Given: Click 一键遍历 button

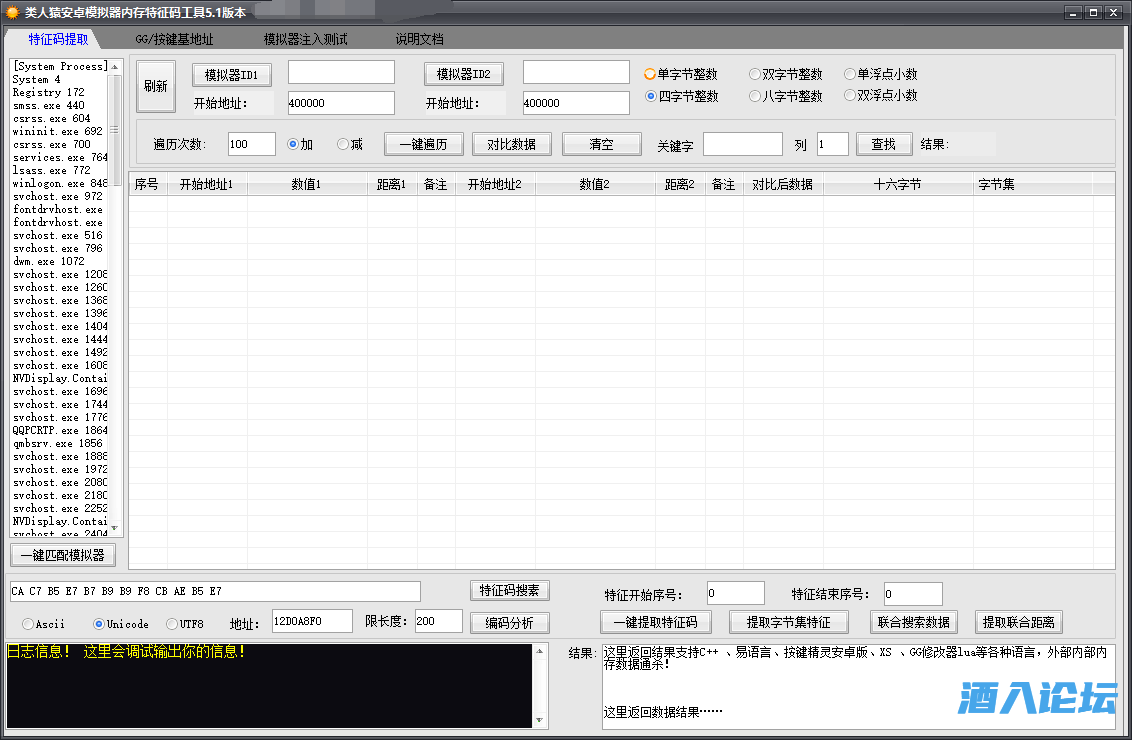Looking at the screenshot, I should point(424,144).
